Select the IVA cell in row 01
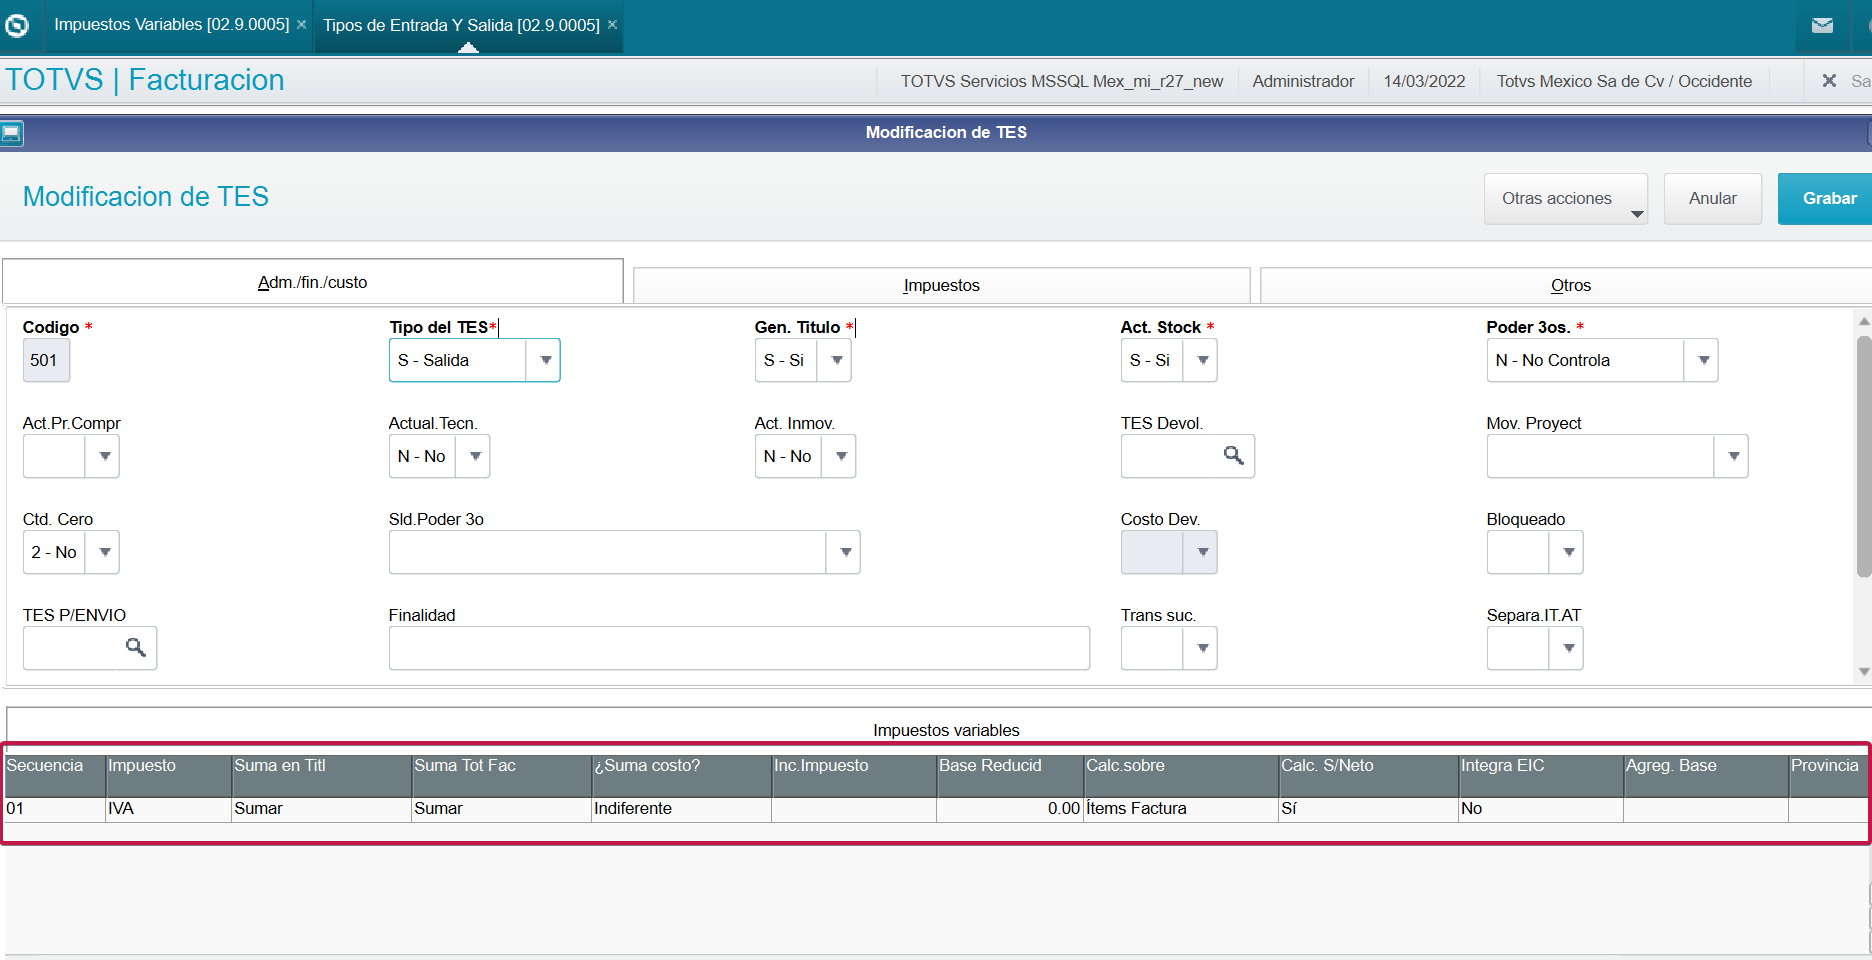Screen dimensions: 1872x960 coord(168,809)
